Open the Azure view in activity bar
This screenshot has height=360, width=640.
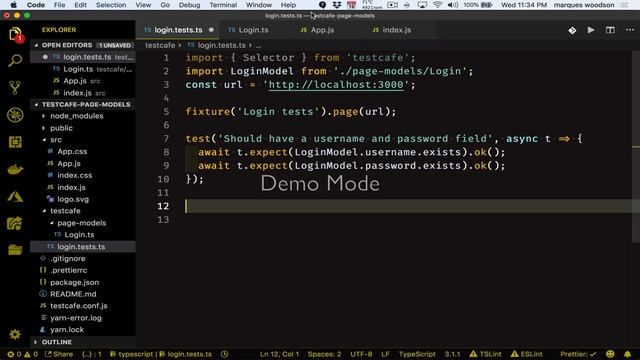15,196
